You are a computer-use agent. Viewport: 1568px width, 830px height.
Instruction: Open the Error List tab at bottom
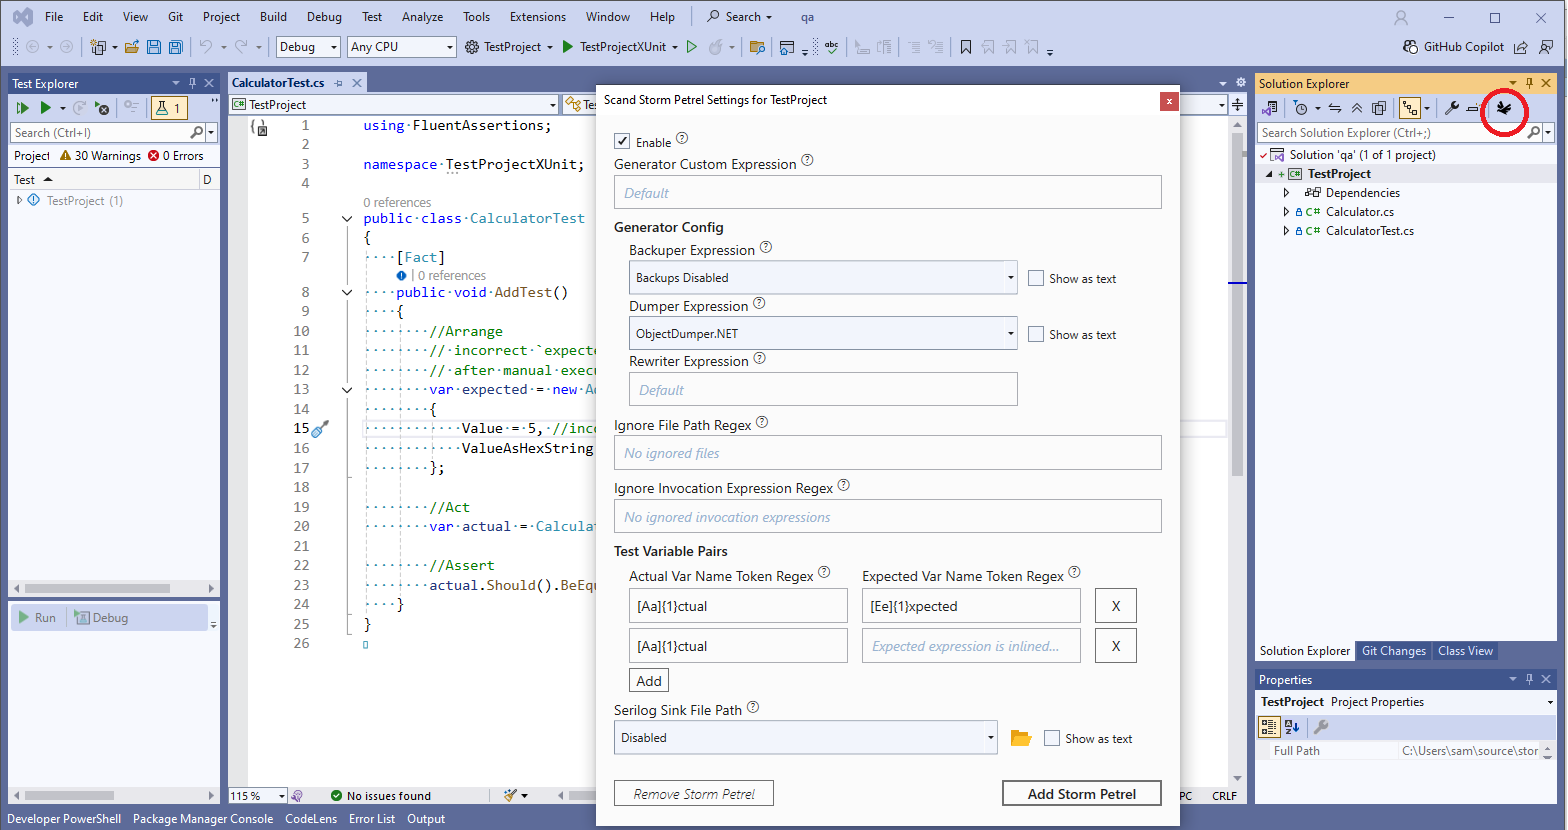click(372, 819)
